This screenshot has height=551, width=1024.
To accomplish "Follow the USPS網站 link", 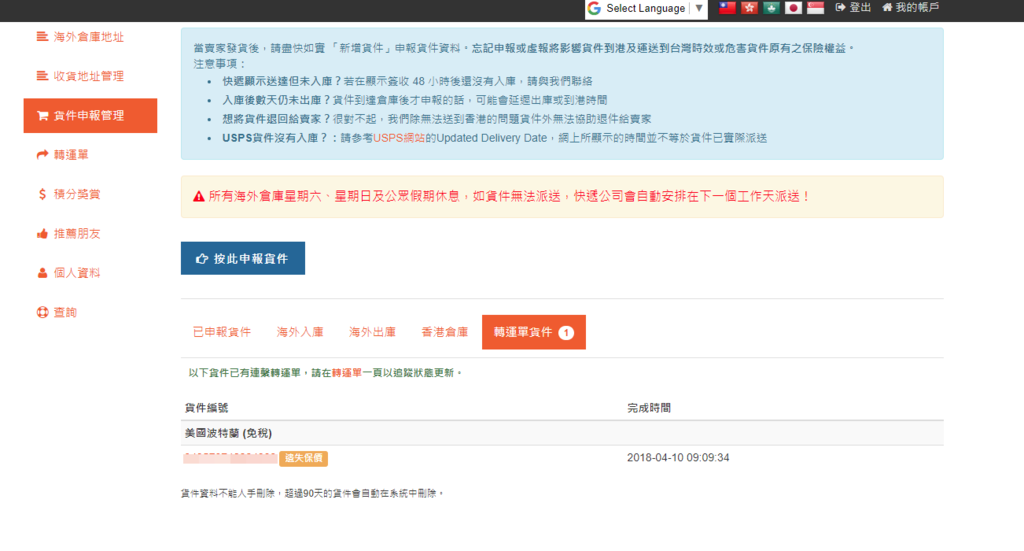I will [400, 138].
